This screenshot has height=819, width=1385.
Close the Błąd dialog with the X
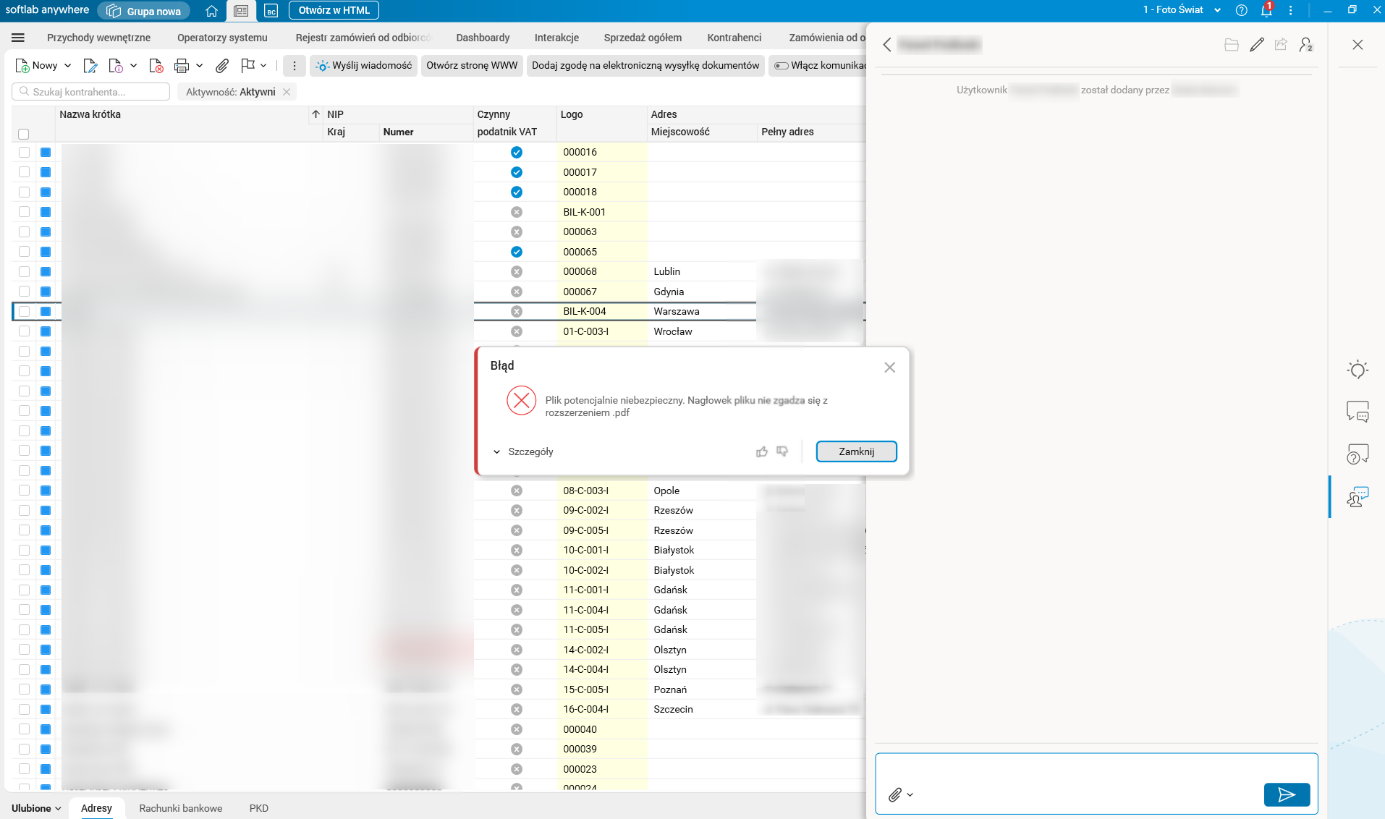890,367
